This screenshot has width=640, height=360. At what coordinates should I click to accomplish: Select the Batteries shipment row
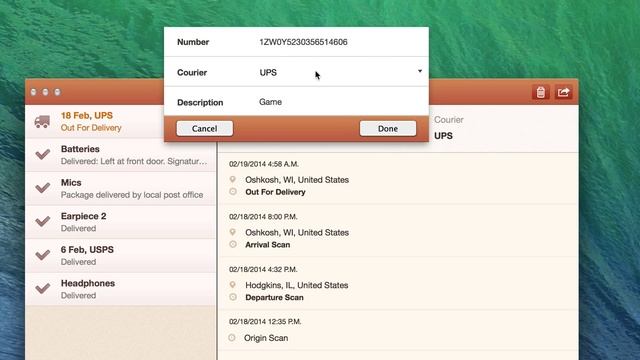[x=120, y=155]
